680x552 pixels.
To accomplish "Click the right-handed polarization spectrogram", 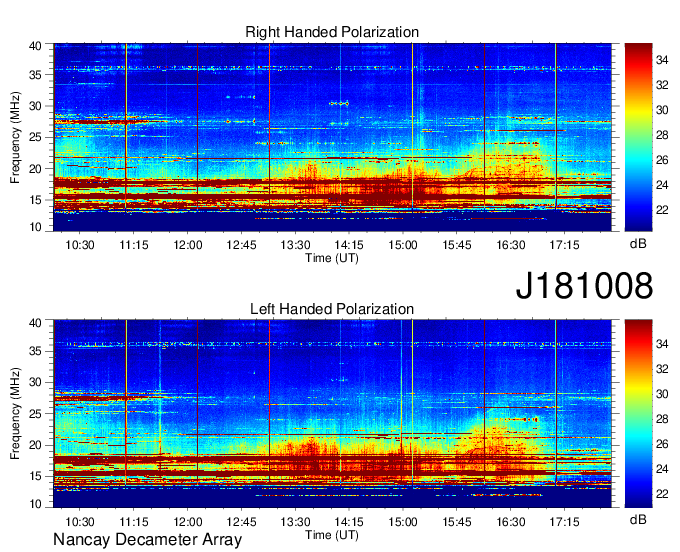I will pyautogui.click(x=332, y=137).
